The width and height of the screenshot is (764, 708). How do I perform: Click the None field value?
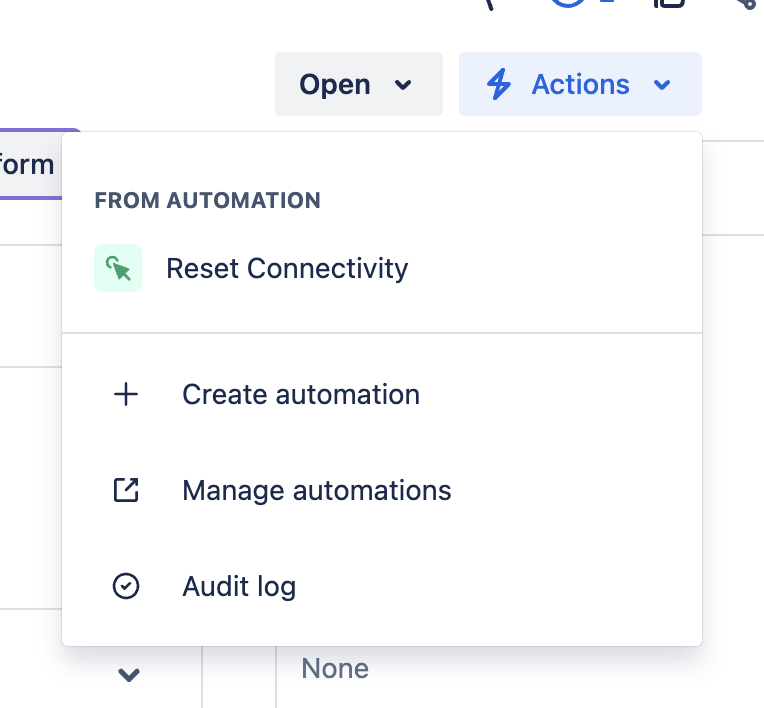click(335, 668)
